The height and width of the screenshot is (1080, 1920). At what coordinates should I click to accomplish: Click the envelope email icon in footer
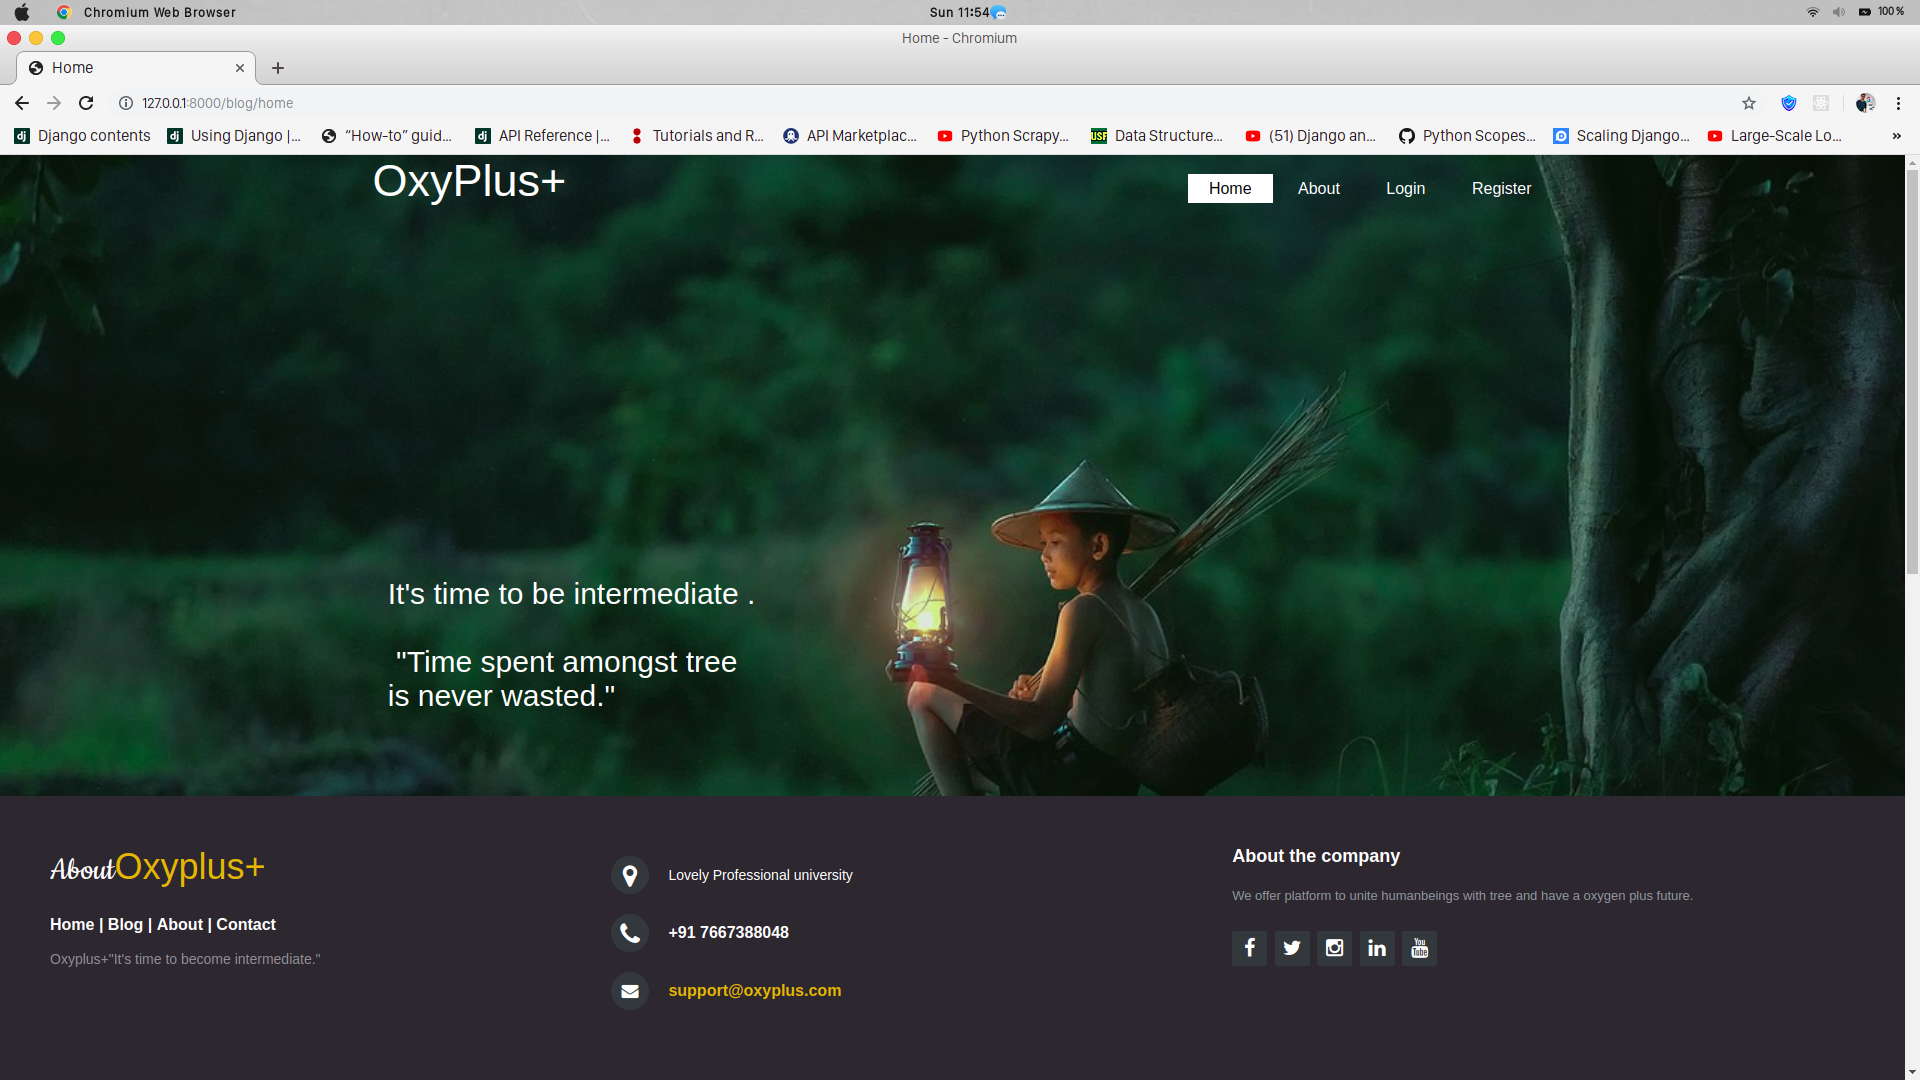tap(630, 991)
